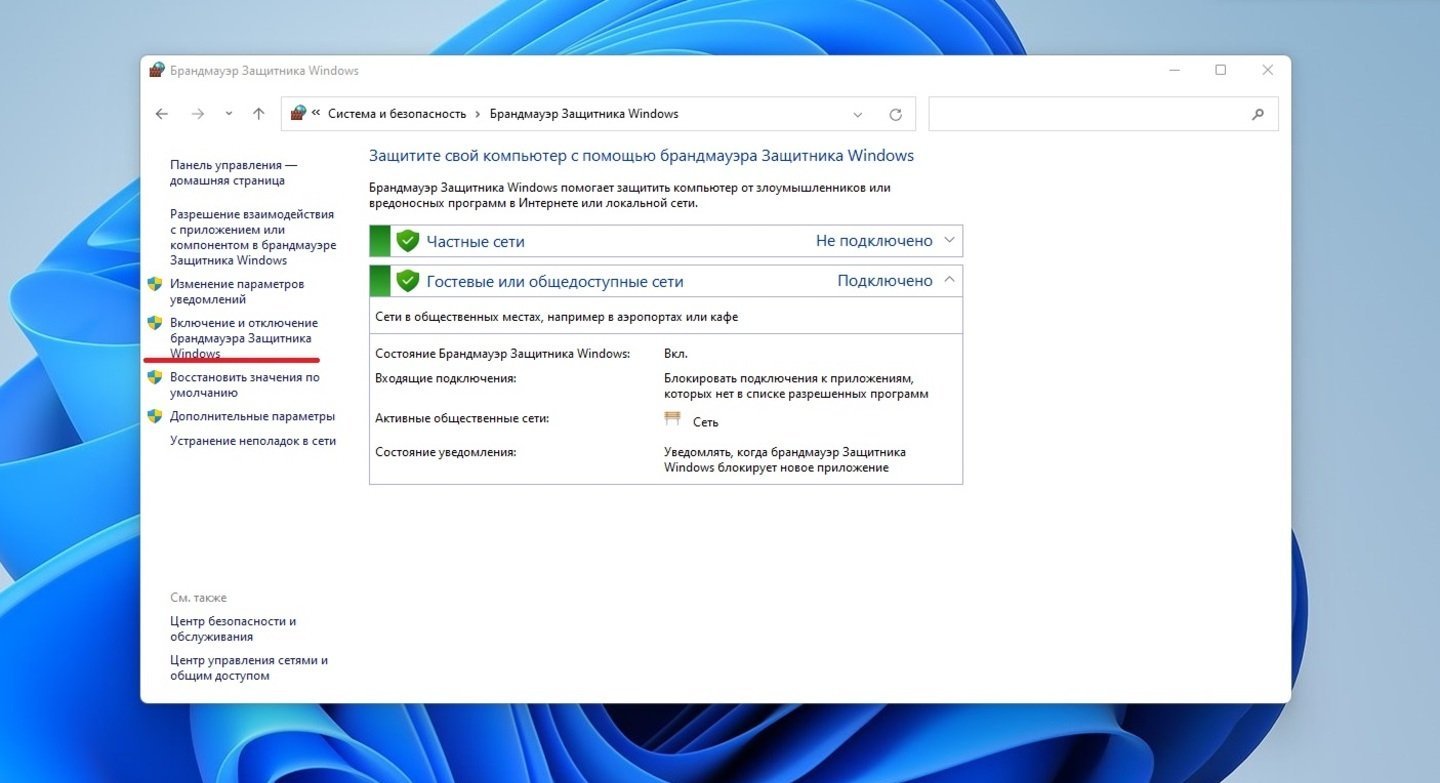The width and height of the screenshot is (1440, 783).
Task: Go up one level with up arrow
Action: (x=258, y=114)
